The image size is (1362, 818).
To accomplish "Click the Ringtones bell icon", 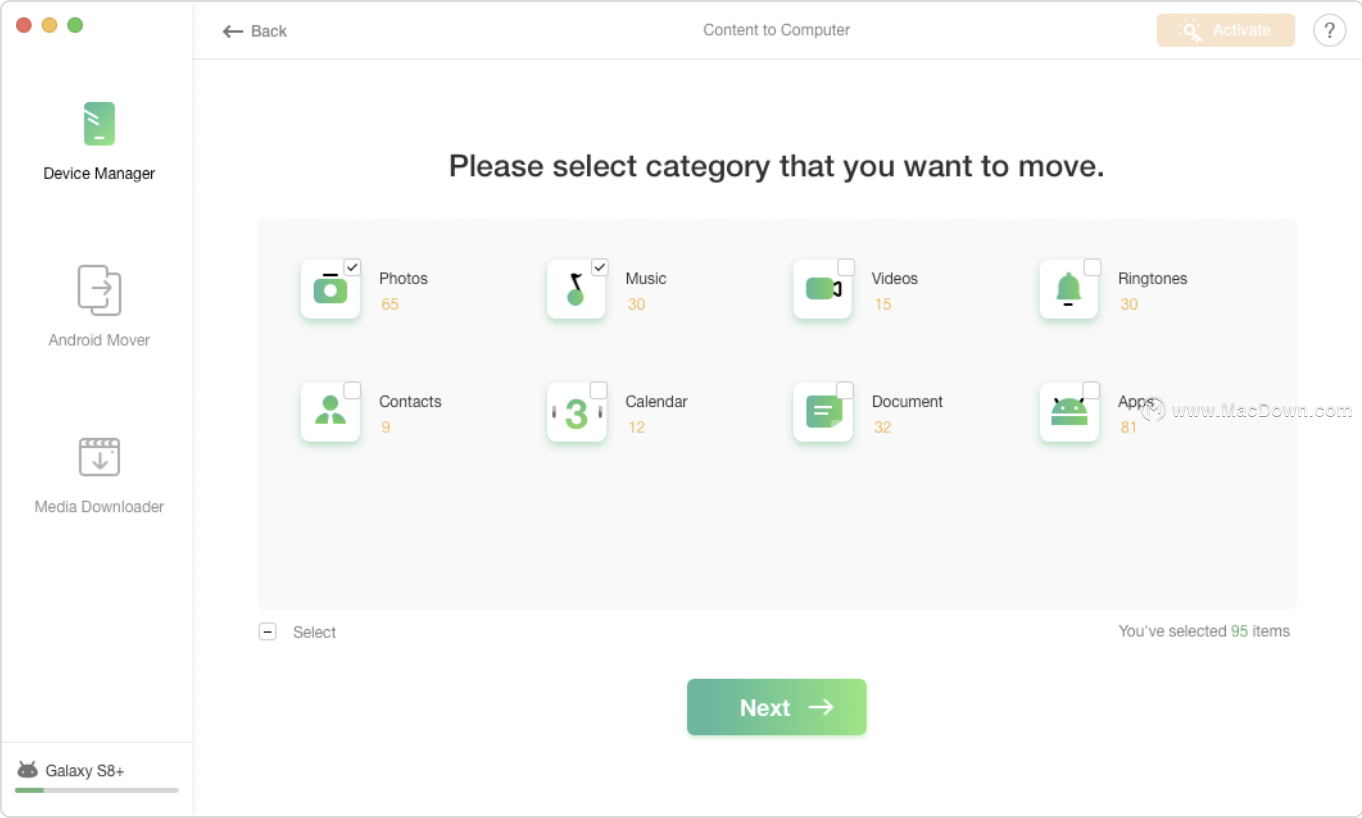I will click(1069, 290).
